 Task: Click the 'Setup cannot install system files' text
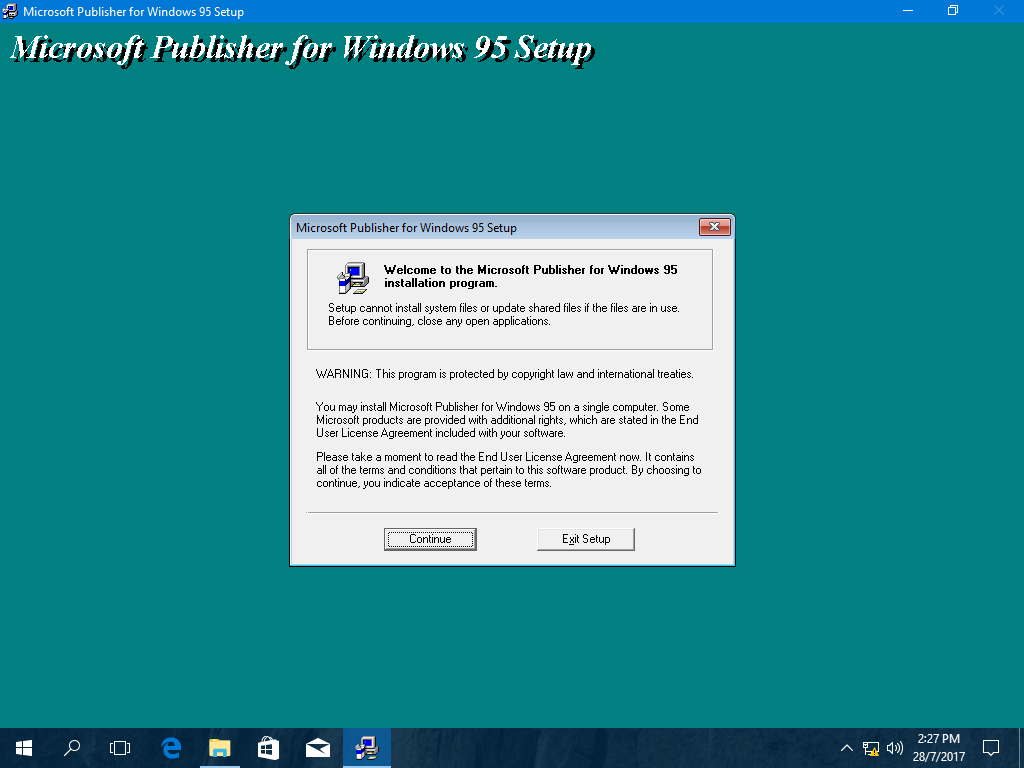pyautogui.click(x=504, y=314)
